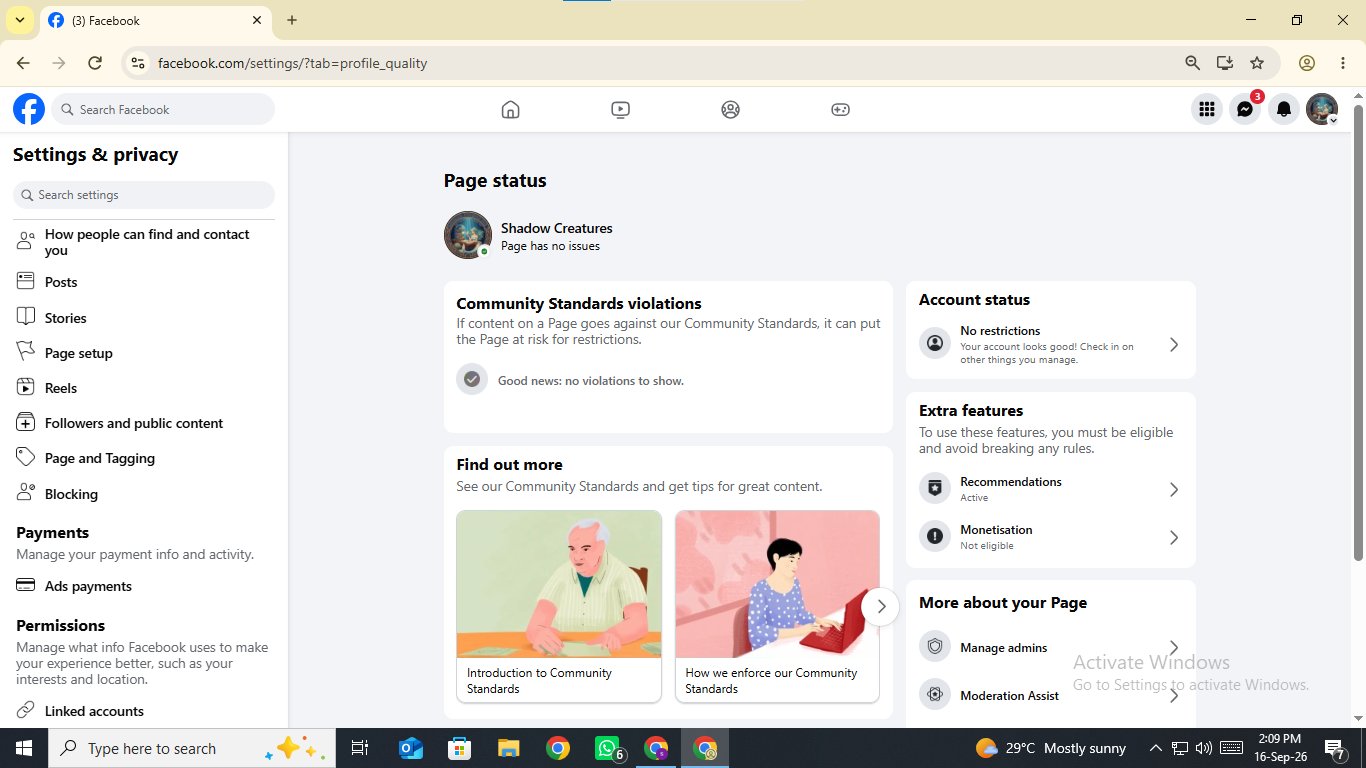Expand the Manage admins chevron
The image size is (1366, 768).
(x=1174, y=647)
